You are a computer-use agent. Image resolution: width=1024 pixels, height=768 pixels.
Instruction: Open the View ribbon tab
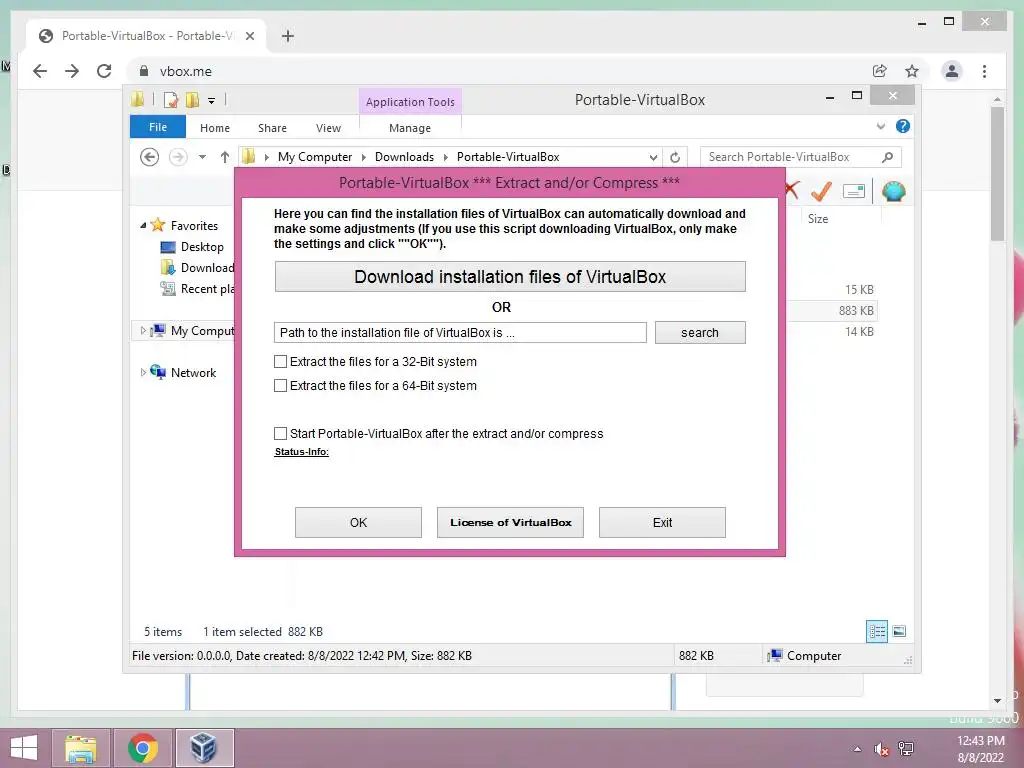[x=328, y=128]
